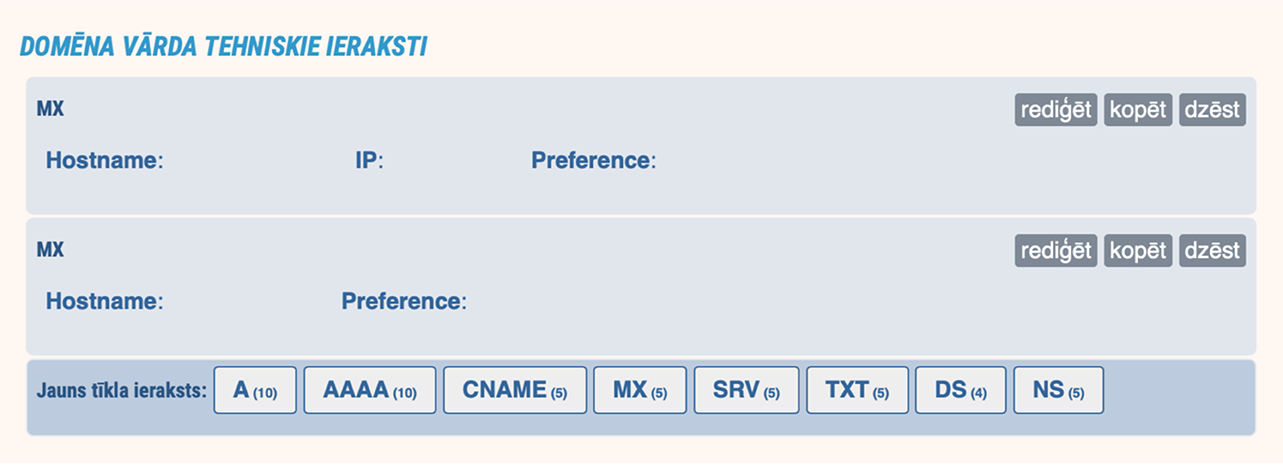Image resolution: width=1283 pixels, height=467 pixels.
Task: Click Hostname label in the record without IP
Action: coord(104,301)
